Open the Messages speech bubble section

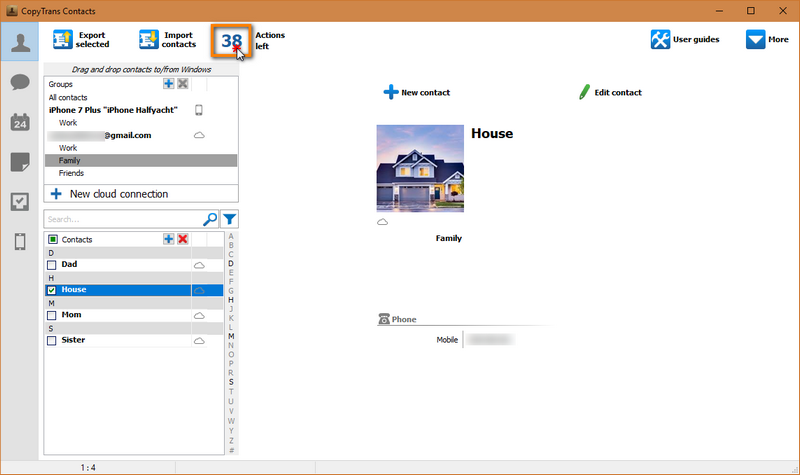pyautogui.click(x=20, y=82)
